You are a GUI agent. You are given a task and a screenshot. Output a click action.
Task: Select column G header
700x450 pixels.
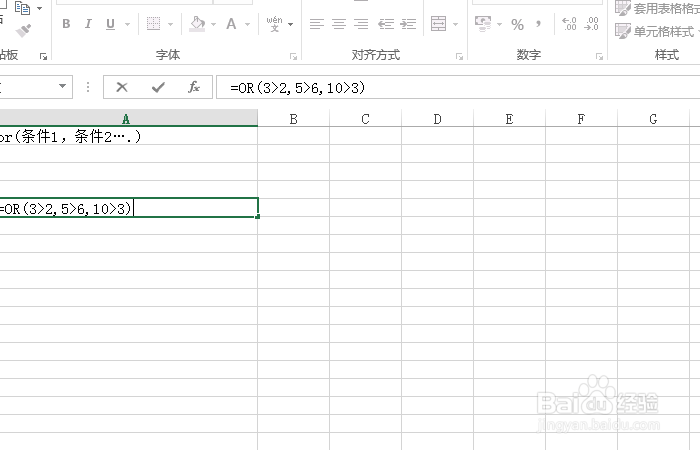pos(653,119)
